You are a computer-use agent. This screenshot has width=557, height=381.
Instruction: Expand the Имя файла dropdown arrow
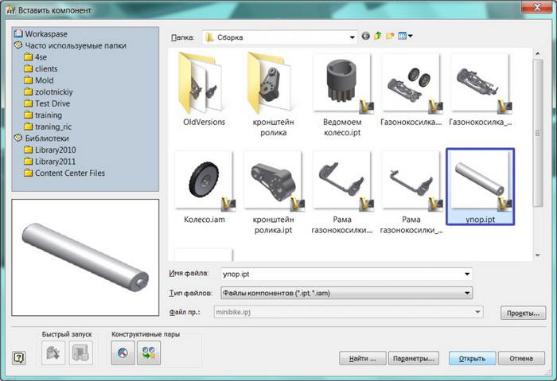click(467, 274)
